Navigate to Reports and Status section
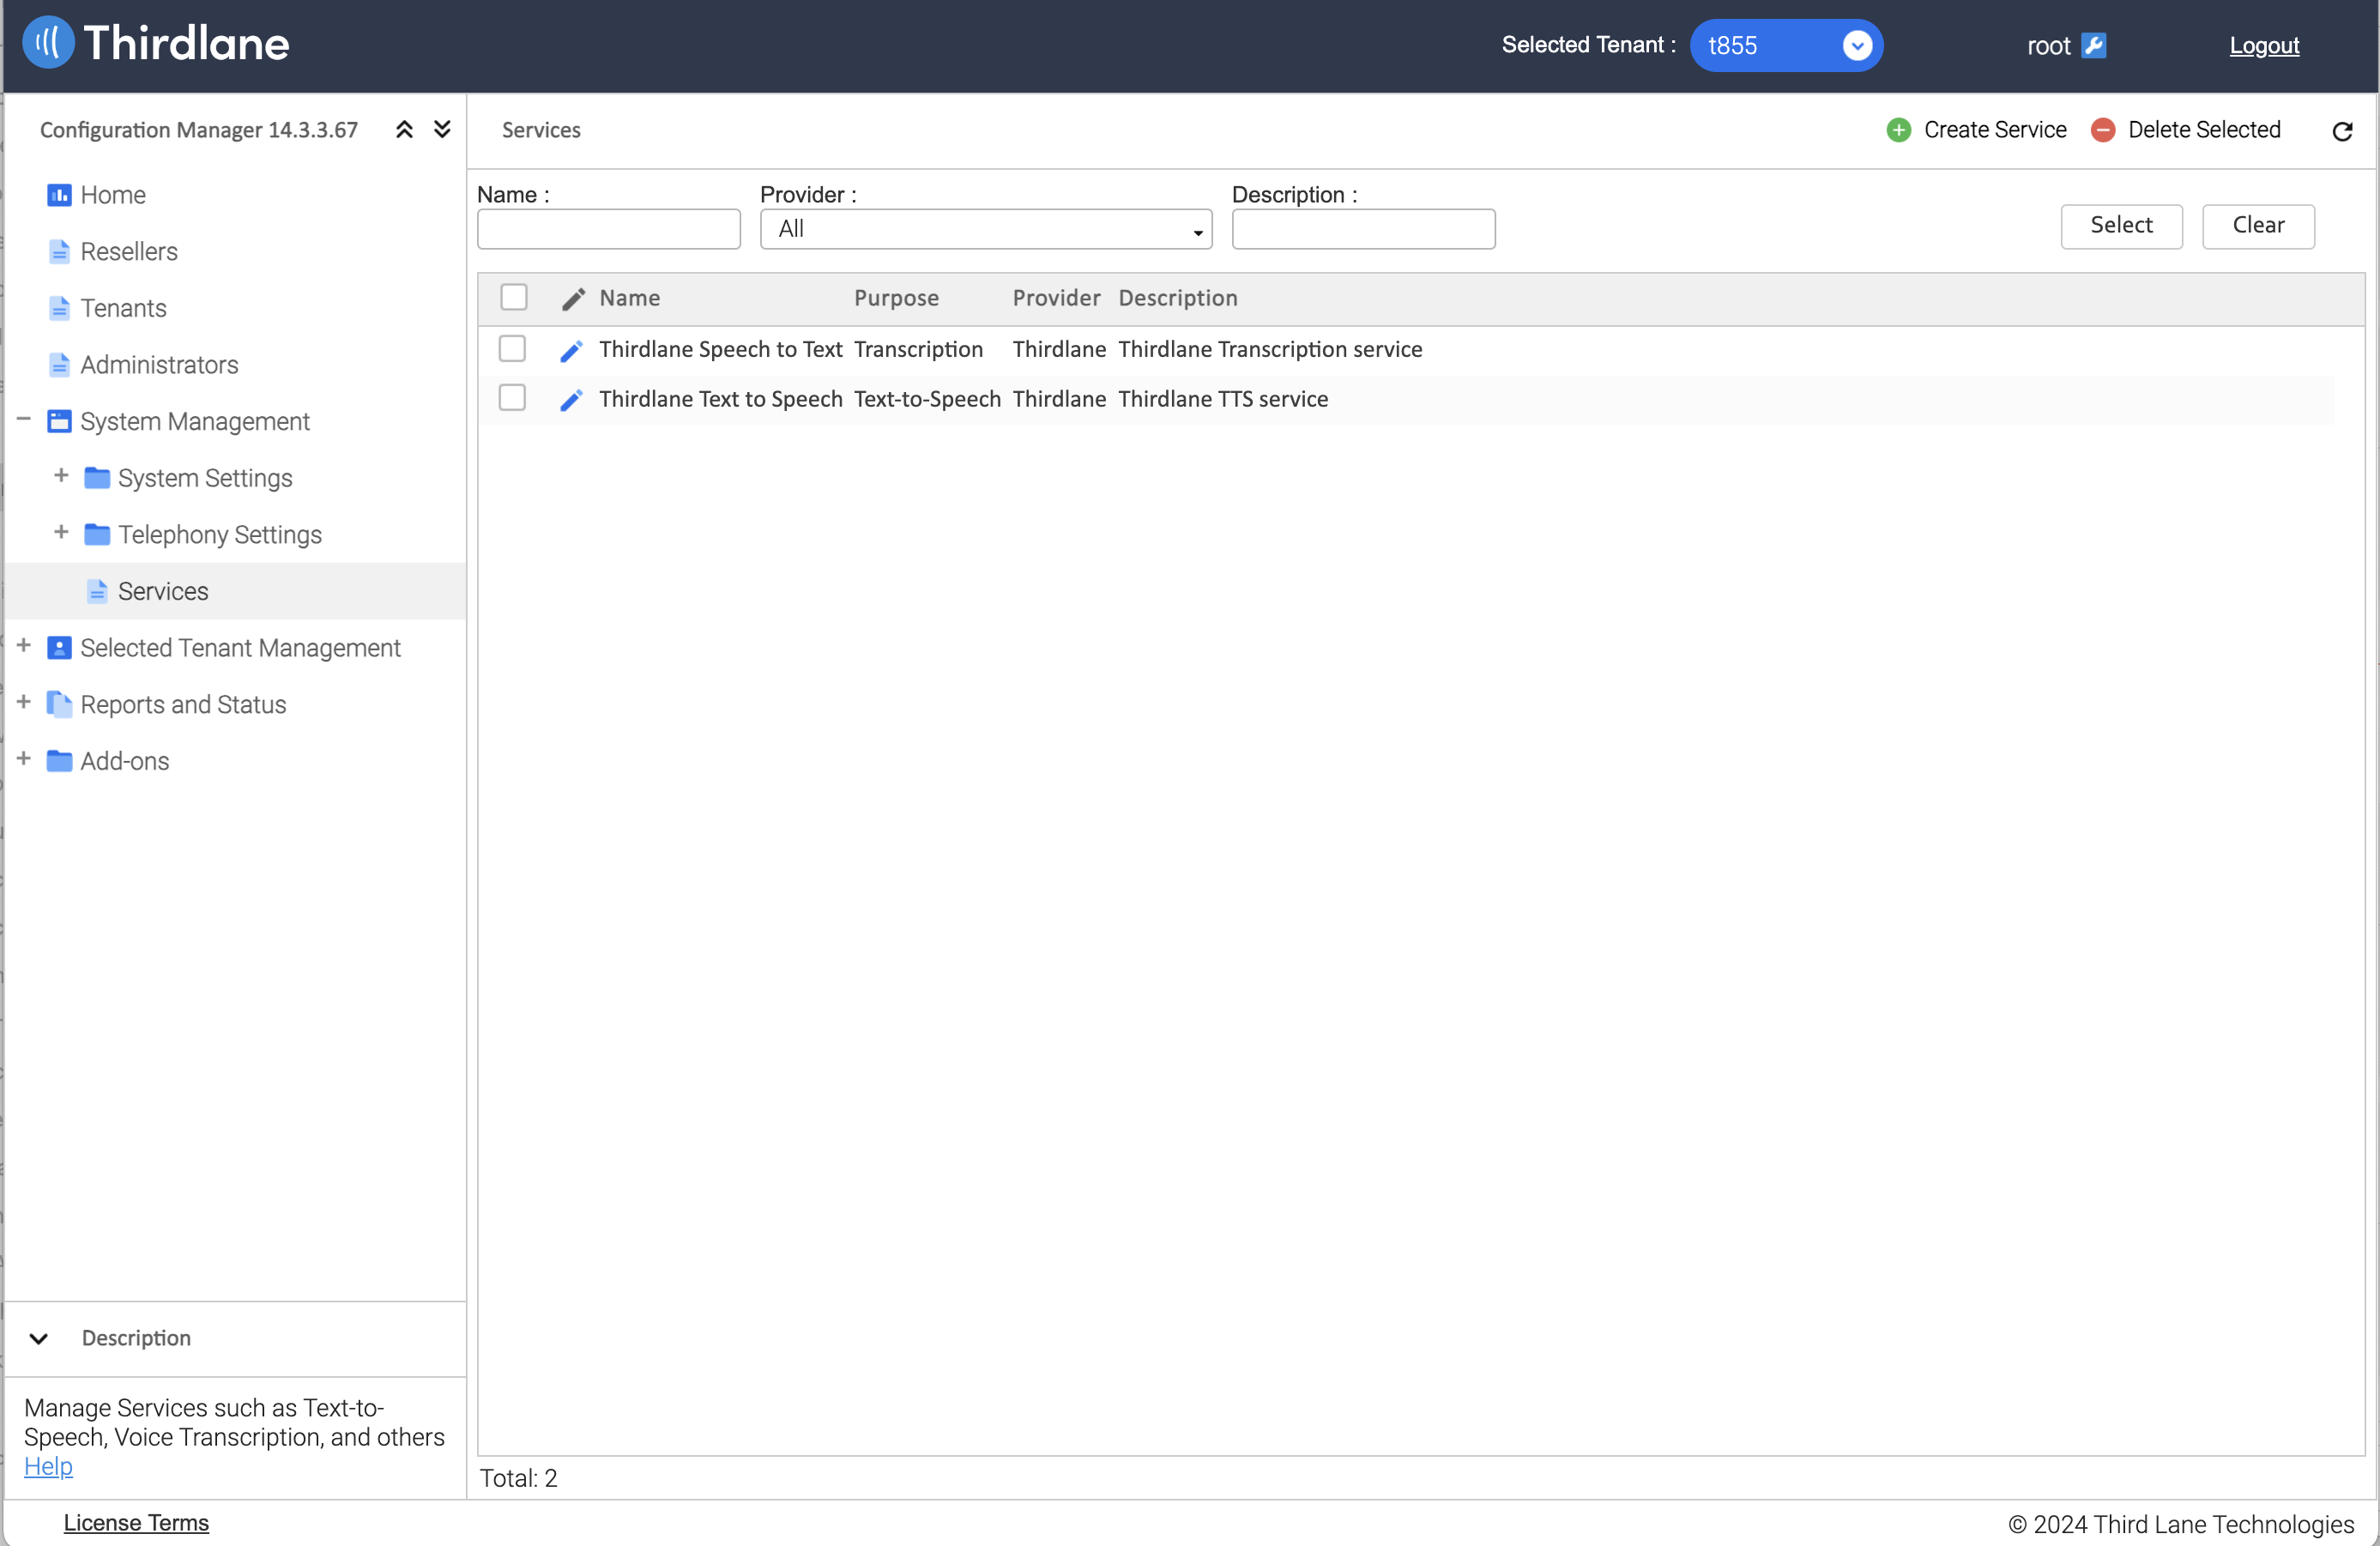 pos(182,703)
